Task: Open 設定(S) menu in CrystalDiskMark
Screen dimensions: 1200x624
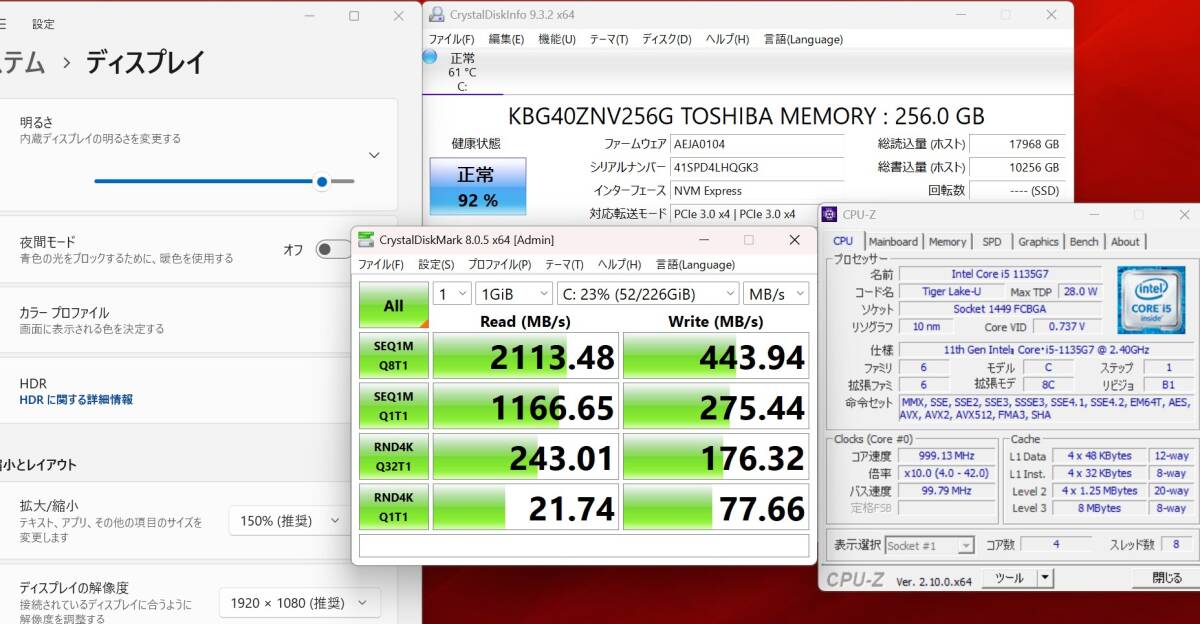Action: click(x=436, y=265)
